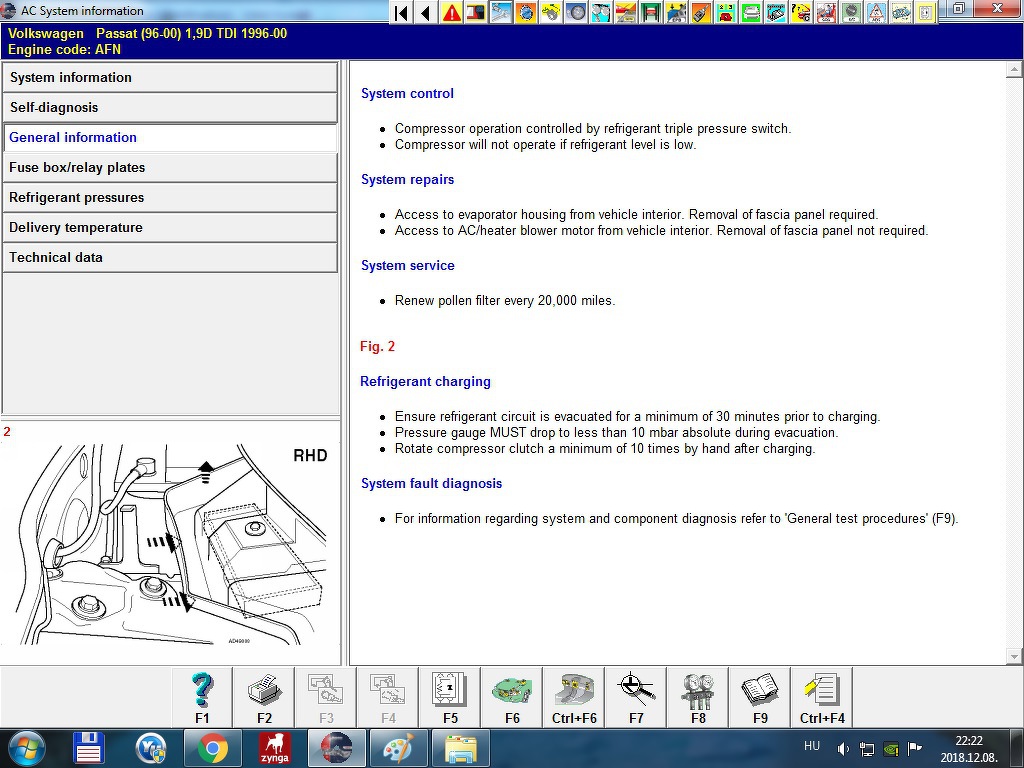
Task: Open the white car on green icon
Action: click(750, 12)
